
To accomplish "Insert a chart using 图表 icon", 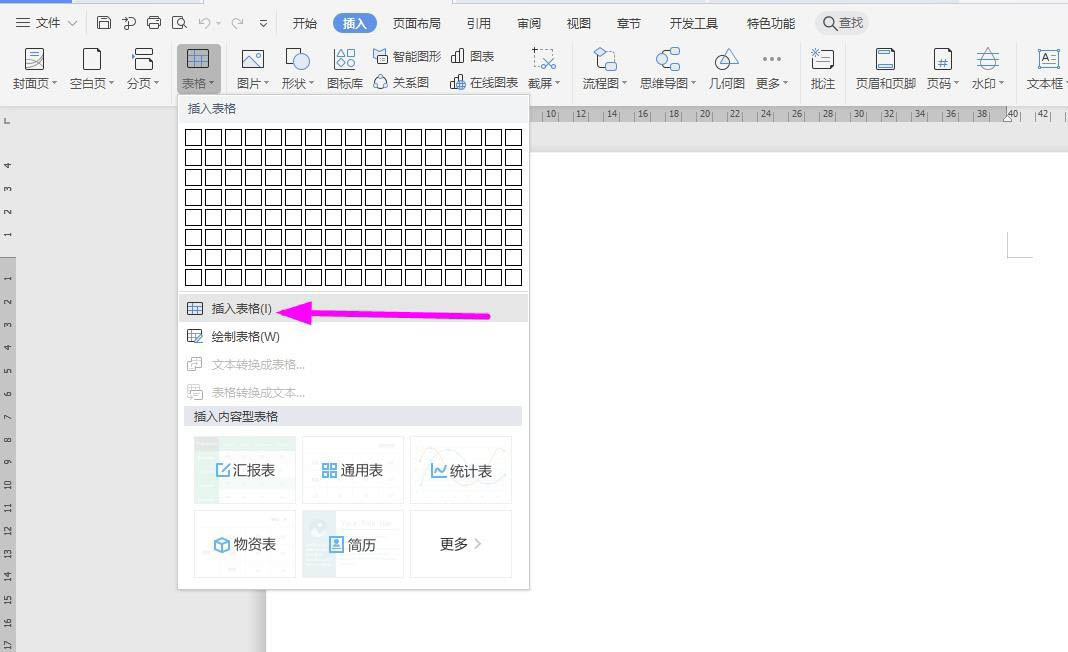I will pyautogui.click(x=473, y=57).
